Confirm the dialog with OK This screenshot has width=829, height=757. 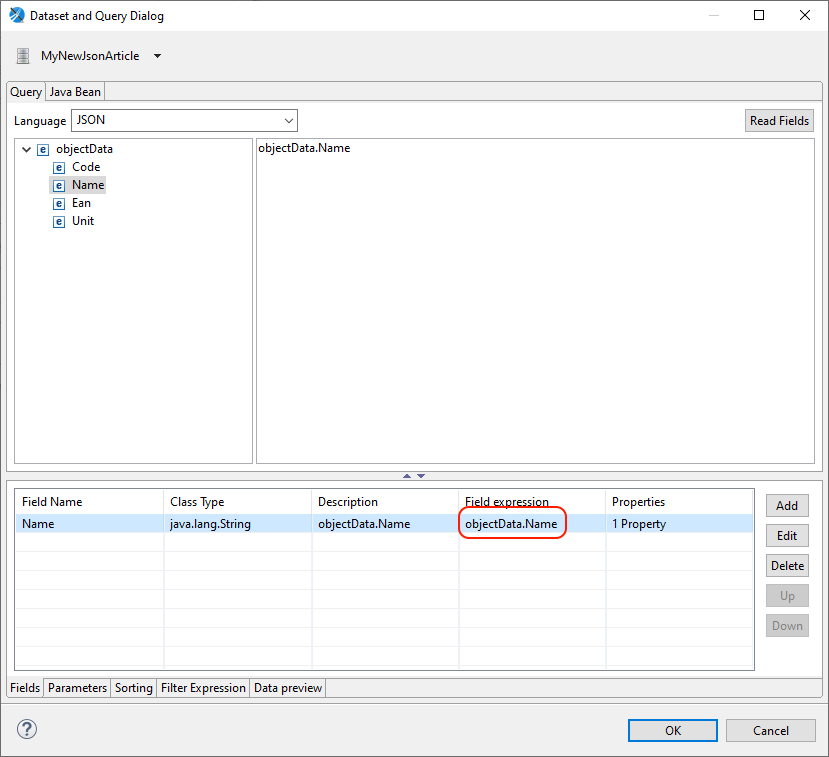coord(673,730)
